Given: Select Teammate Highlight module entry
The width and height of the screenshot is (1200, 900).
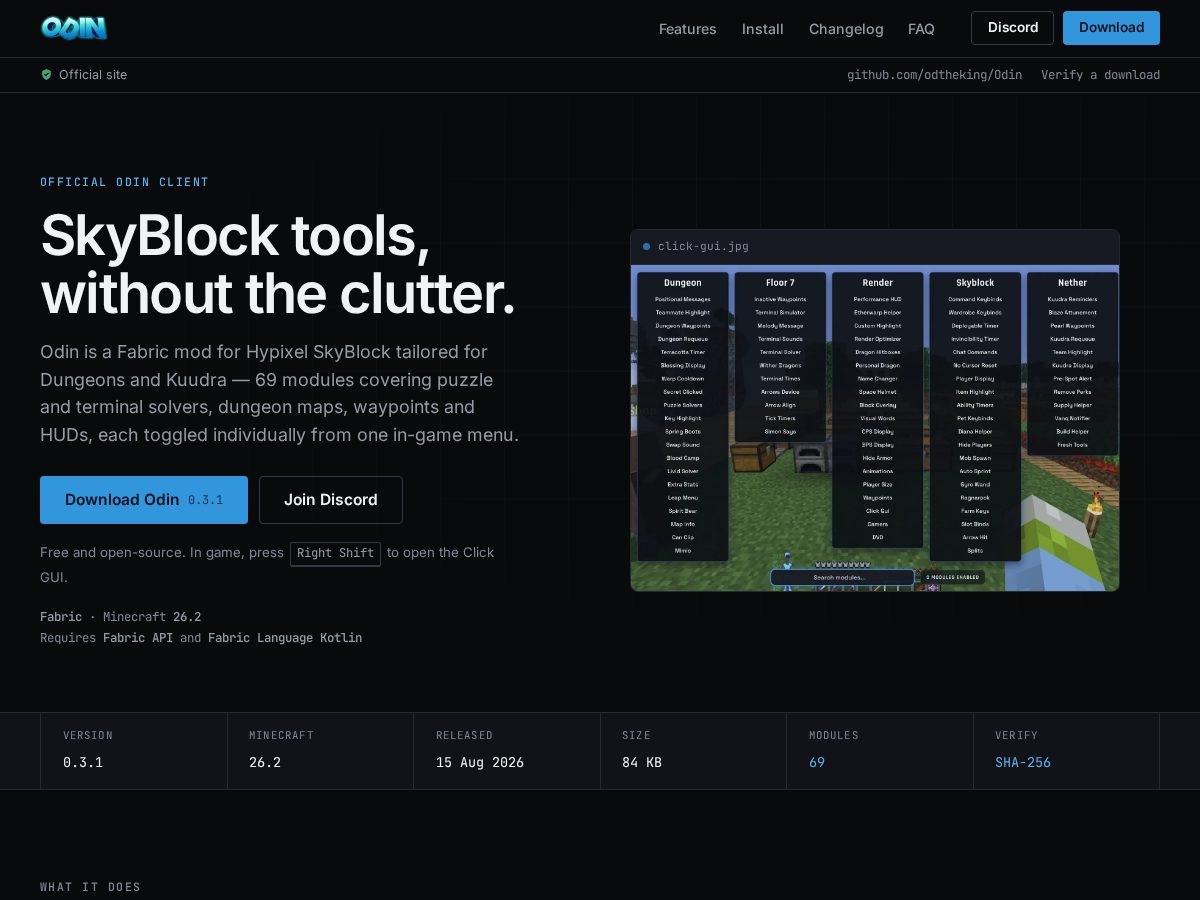Looking at the screenshot, I should [683, 312].
